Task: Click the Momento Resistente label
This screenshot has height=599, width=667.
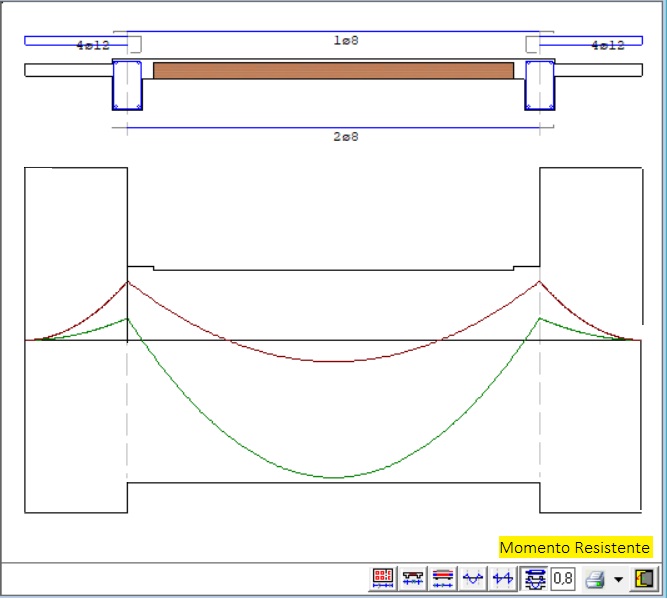Action: click(575, 547)
